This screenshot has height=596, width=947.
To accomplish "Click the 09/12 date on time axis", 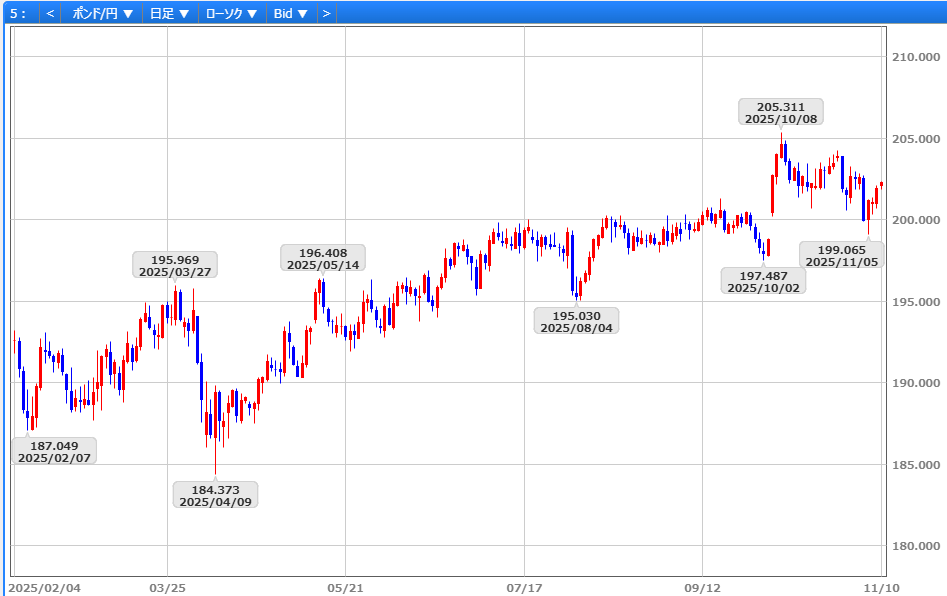I will coord(703,587).
